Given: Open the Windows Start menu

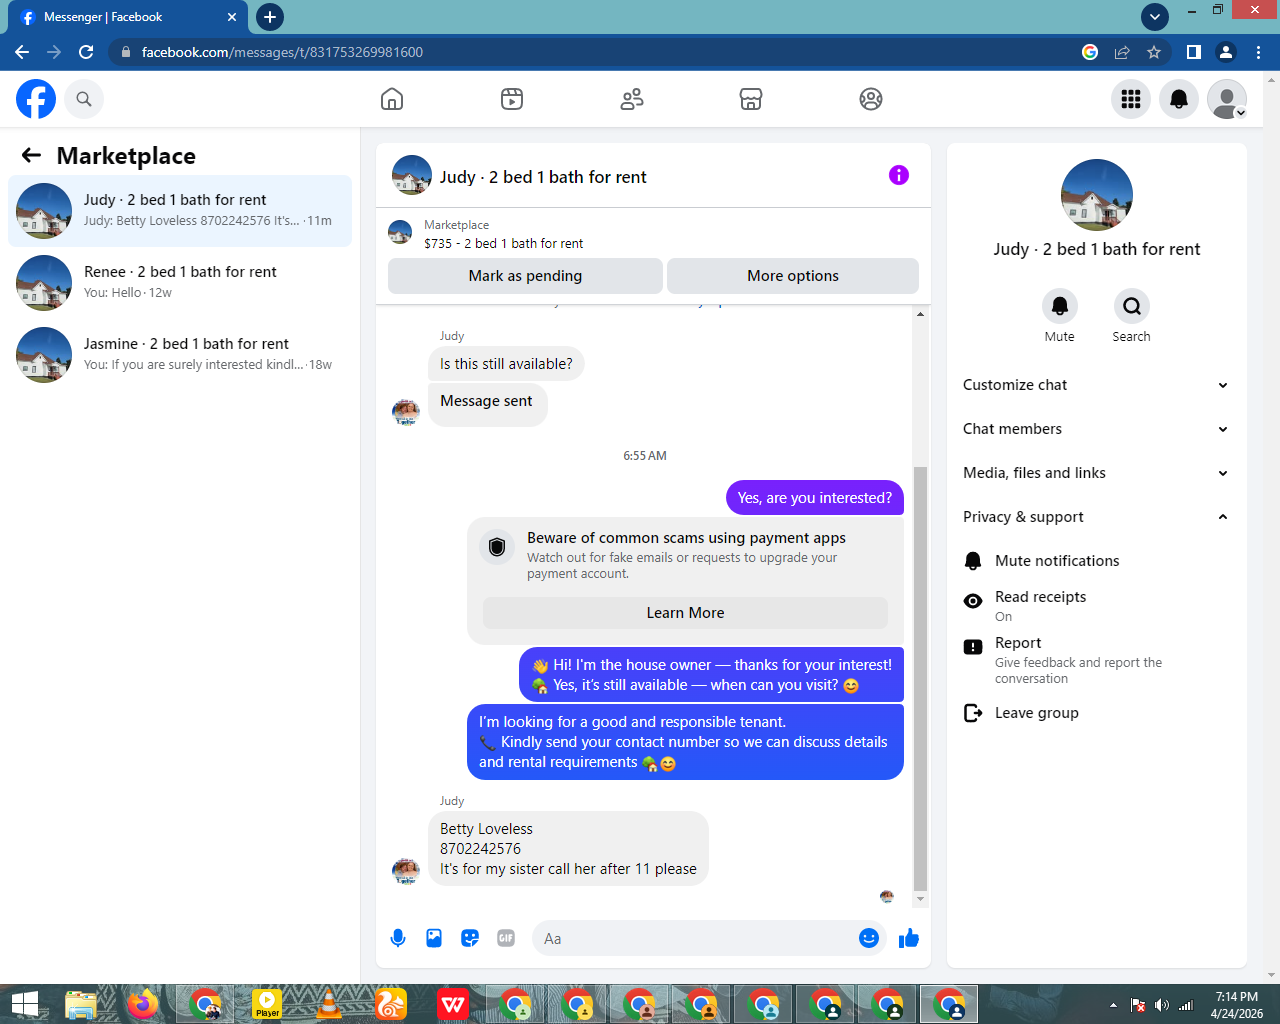Looking at the screenshot, I should (24, 1004).
